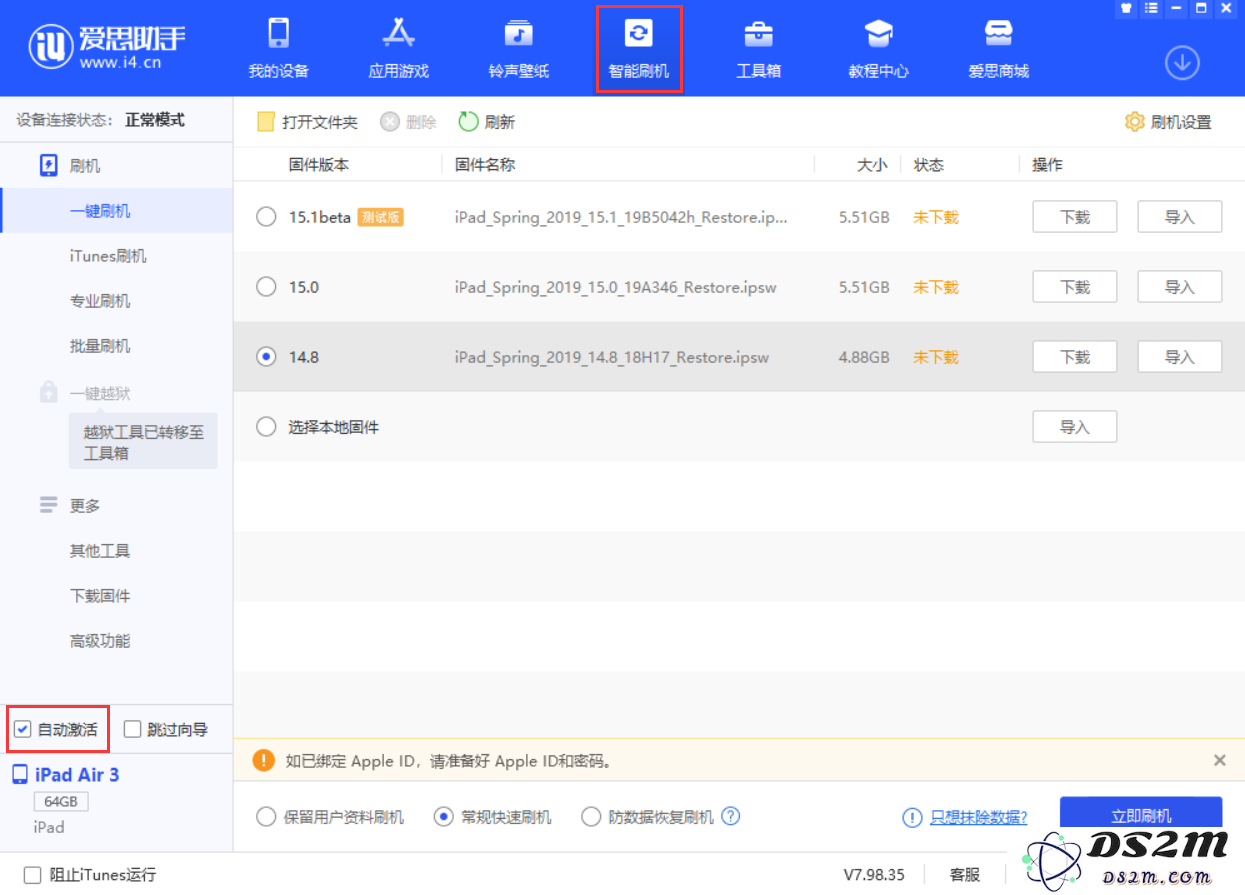The width and height of the screenshot is (1245, 895).
Task: Toggle the 自动激活 checkbox
Action: pos(23,729)
